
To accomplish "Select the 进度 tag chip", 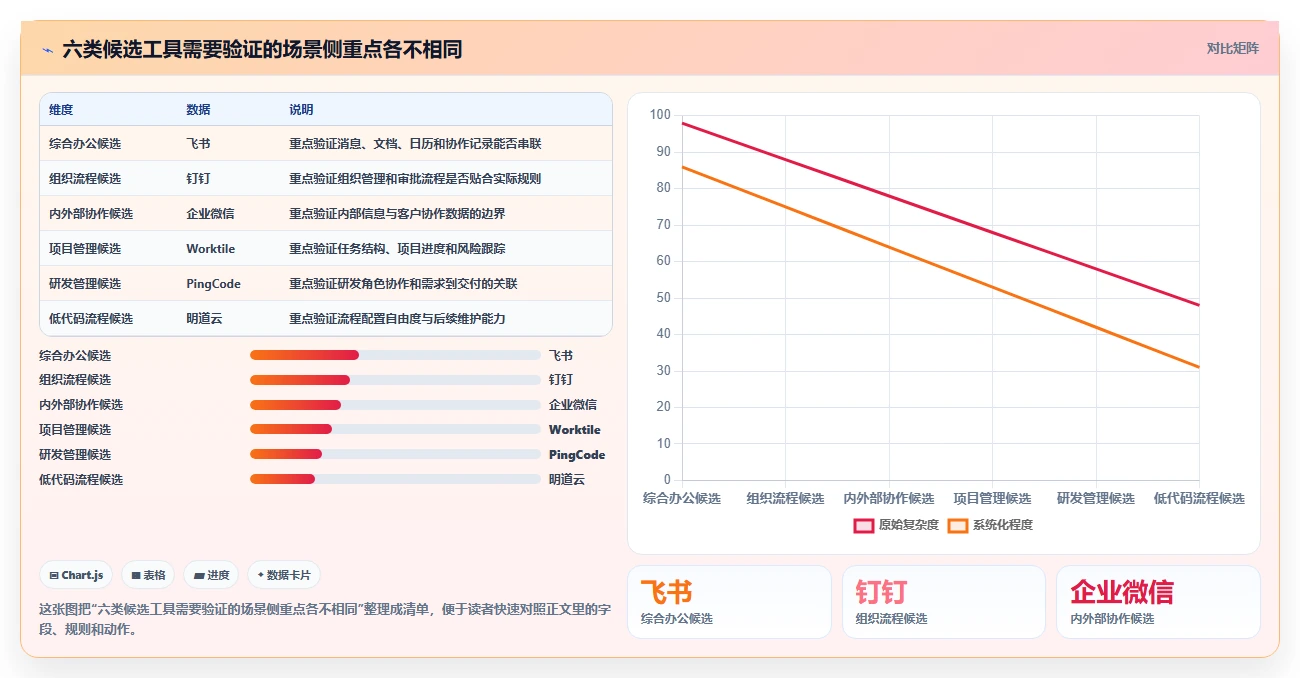I will 211,575.
